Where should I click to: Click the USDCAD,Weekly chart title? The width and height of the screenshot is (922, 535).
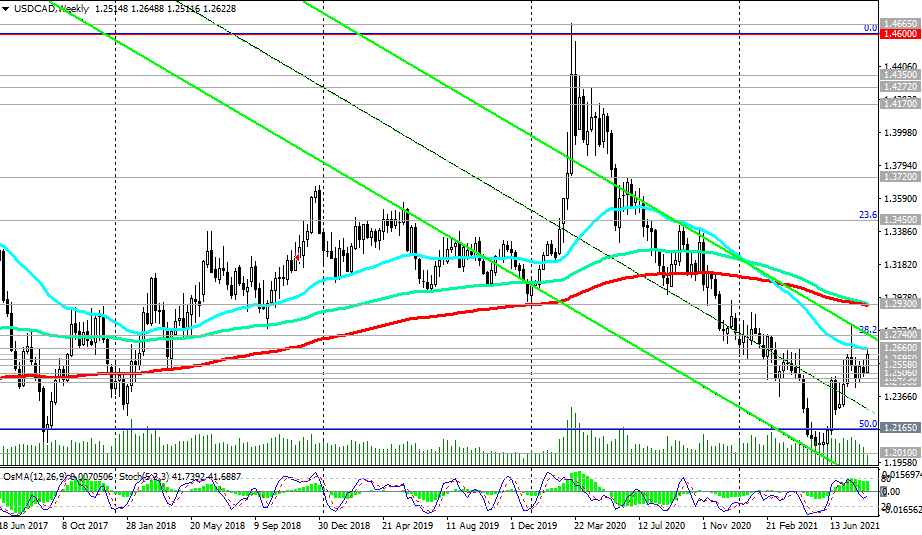click(50, 8)
